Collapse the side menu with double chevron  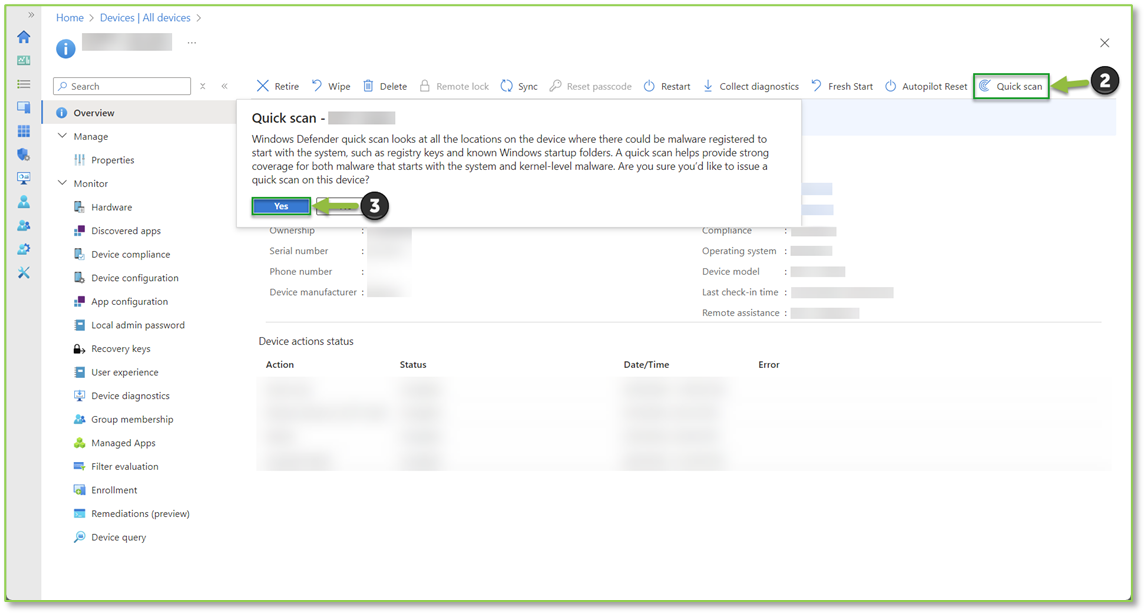[224, 86]
